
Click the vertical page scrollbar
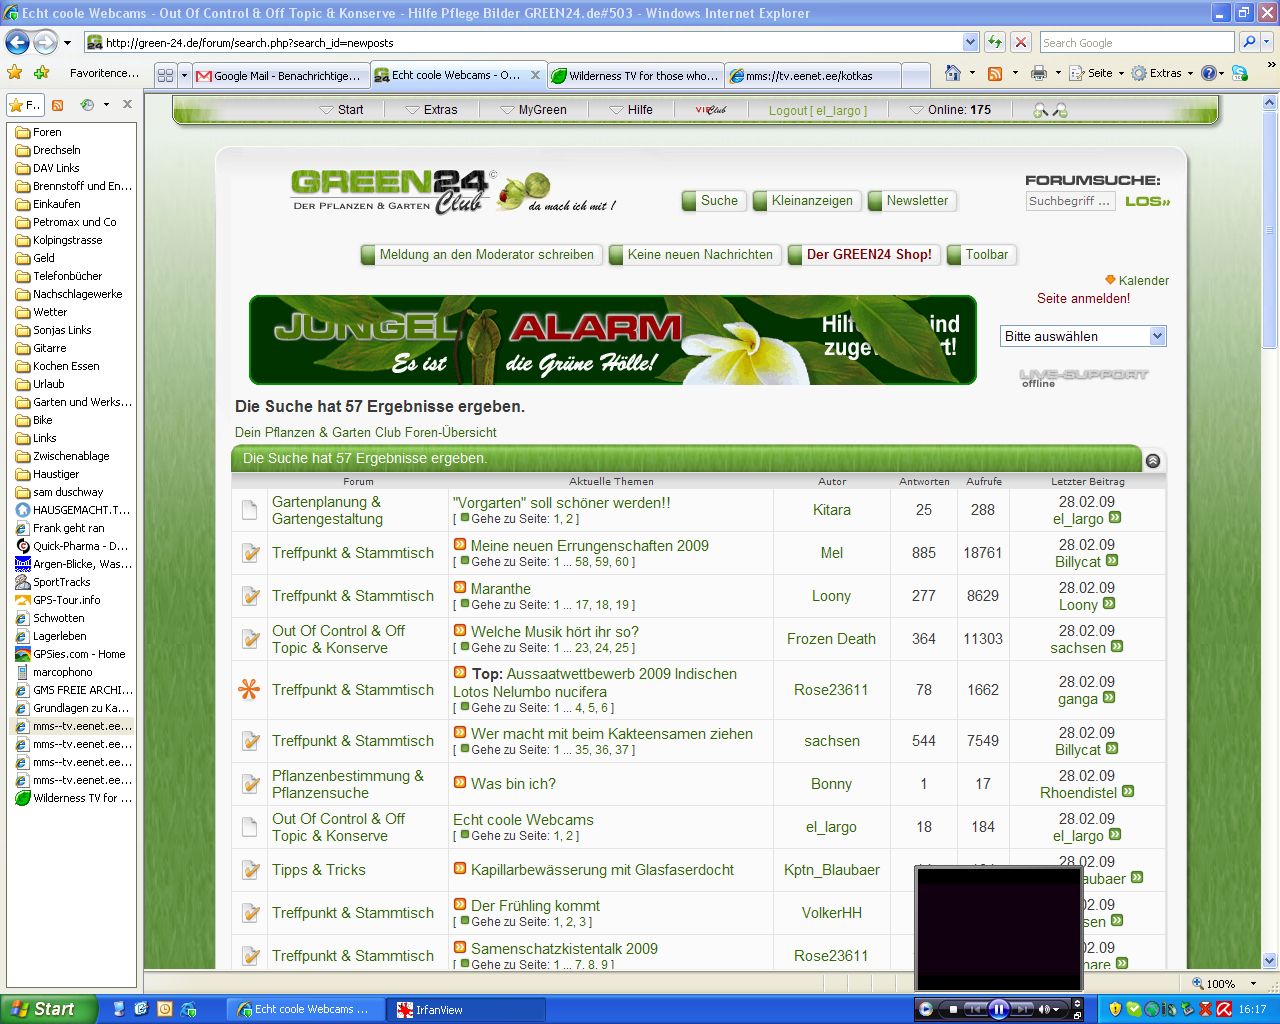tap(1270, 600)
